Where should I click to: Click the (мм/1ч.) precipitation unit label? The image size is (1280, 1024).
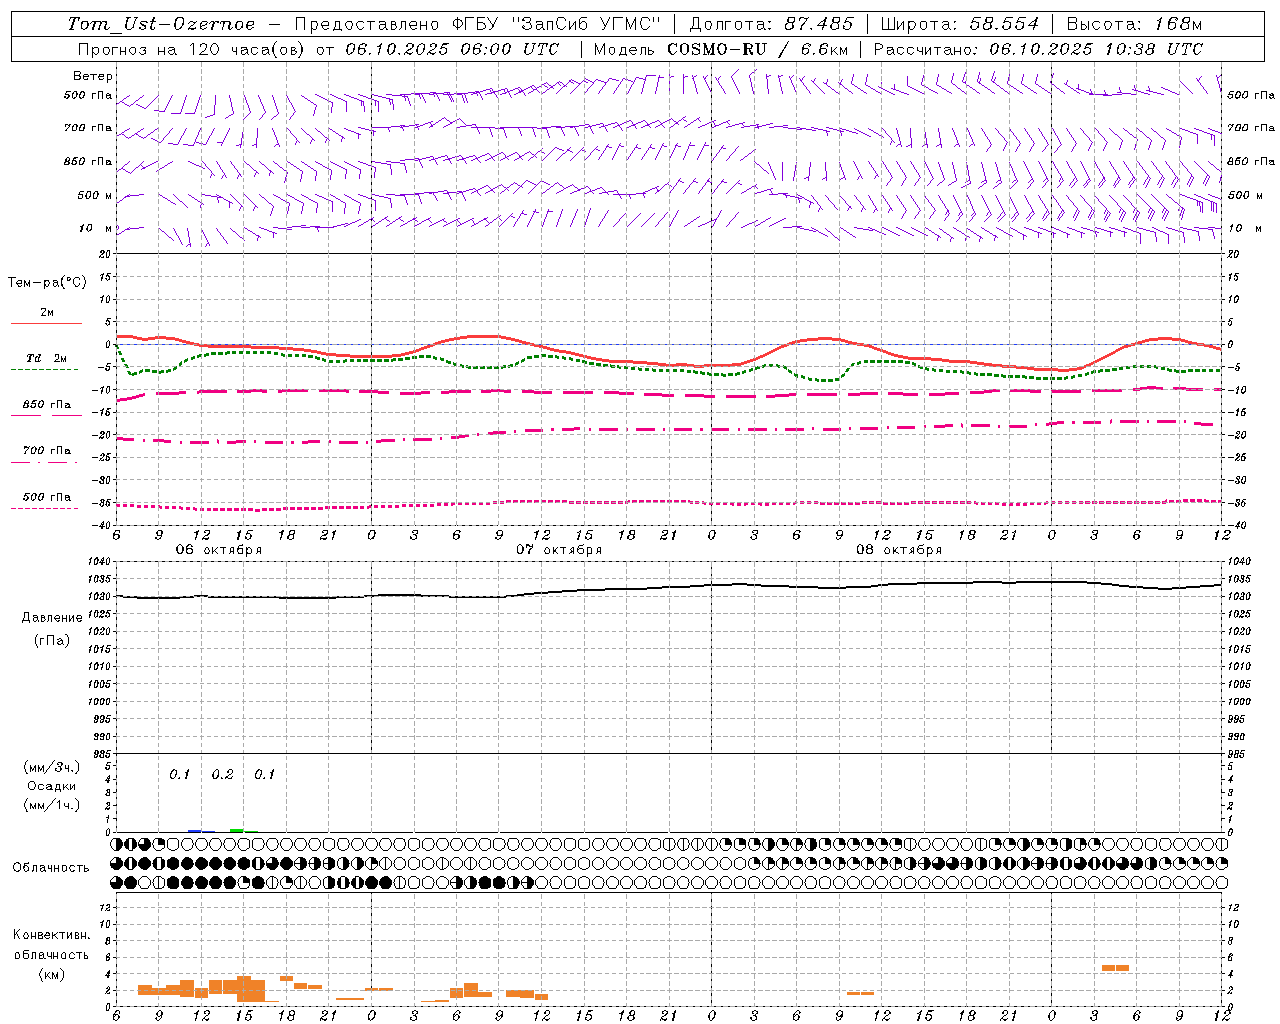pyautogui.click(x=52, y=806)
